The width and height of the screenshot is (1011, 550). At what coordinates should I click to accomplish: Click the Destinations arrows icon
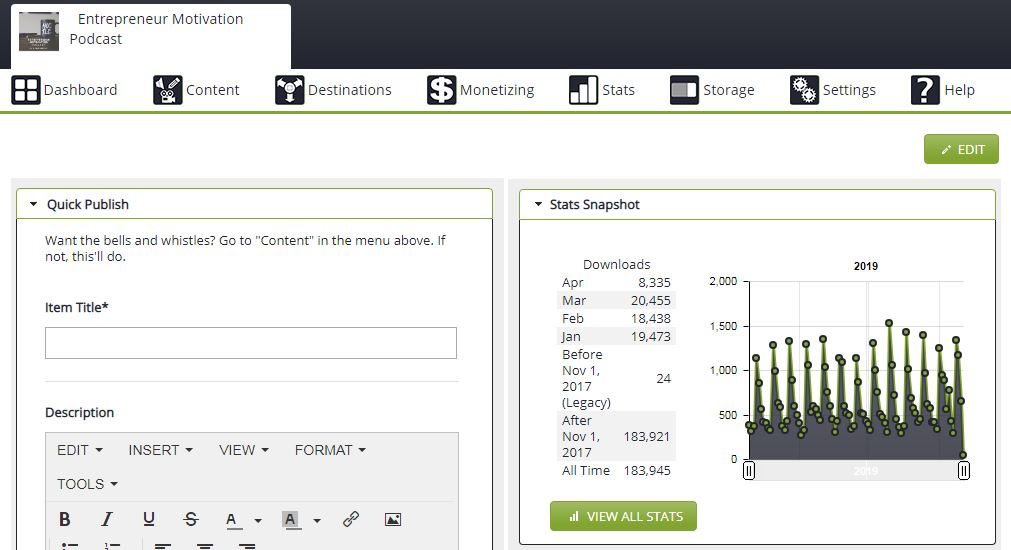pos(290,90)
